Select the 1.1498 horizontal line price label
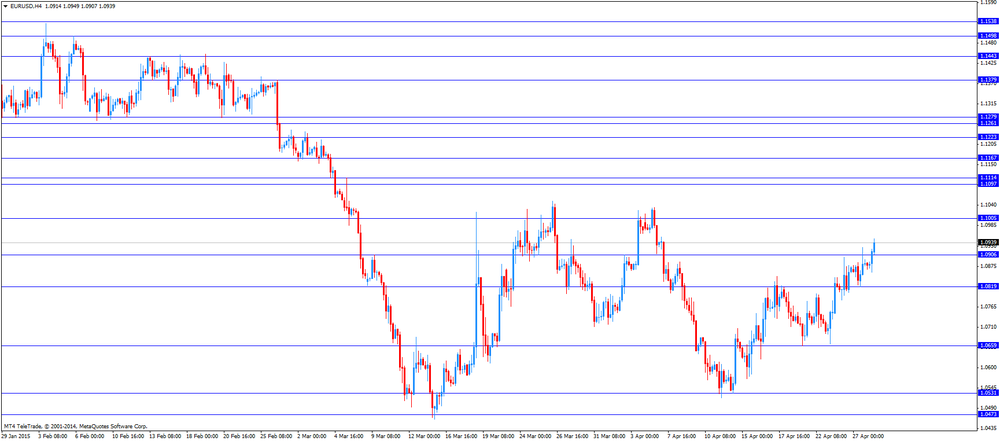 coord(988,36)
